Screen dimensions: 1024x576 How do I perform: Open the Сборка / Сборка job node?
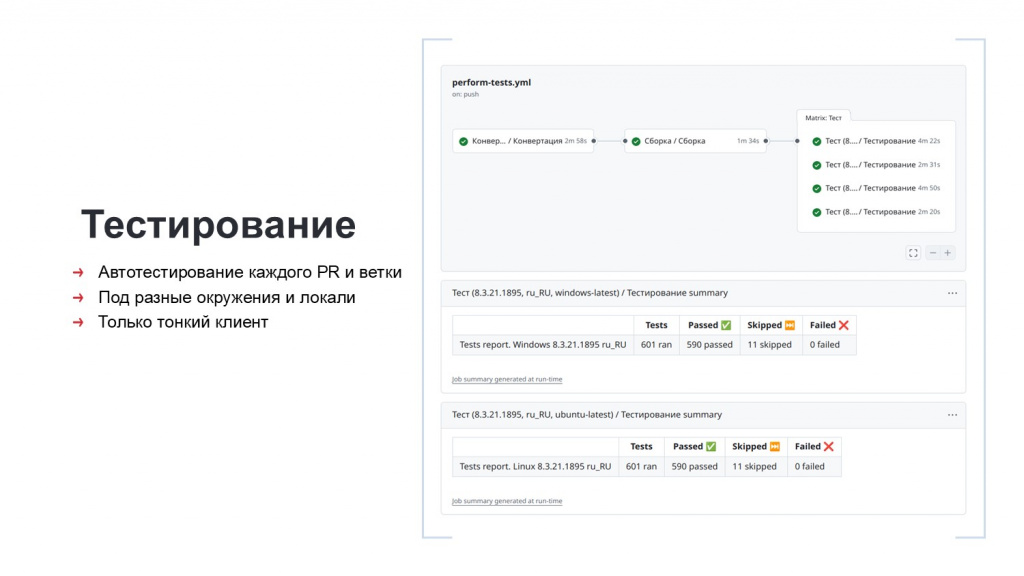695,141
